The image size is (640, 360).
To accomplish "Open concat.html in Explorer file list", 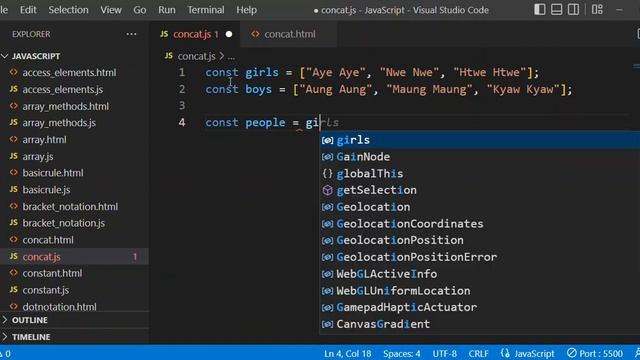I will 48,240.
